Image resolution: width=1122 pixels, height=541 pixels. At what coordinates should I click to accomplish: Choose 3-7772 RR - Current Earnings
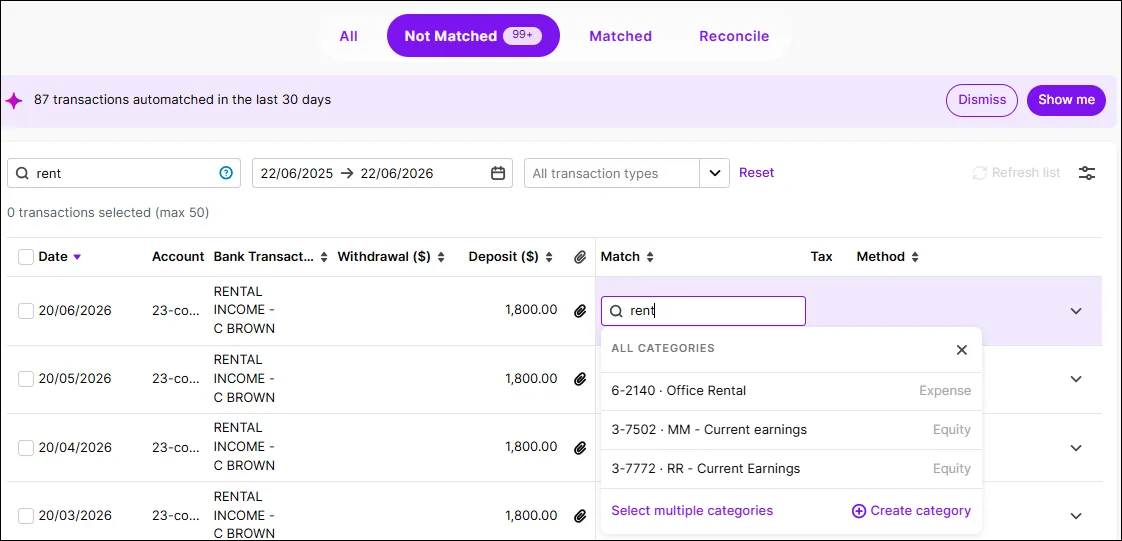[x=791, y=469]
